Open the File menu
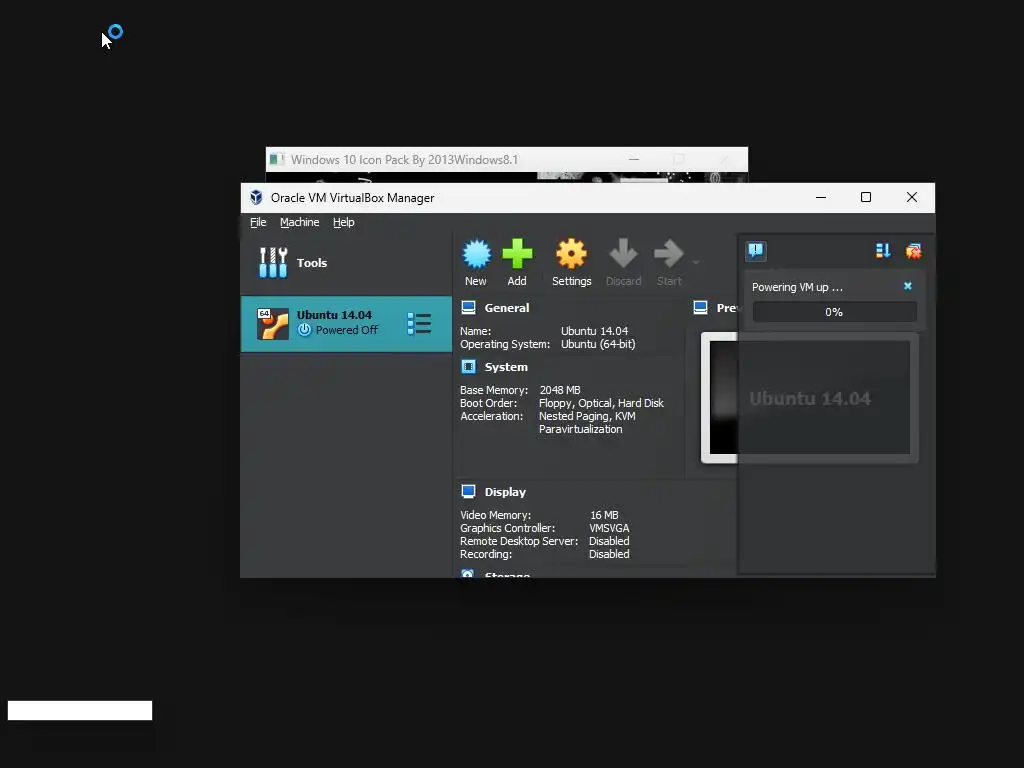Viewport: 1024px width, 768px height. click(x=258, y=222)
